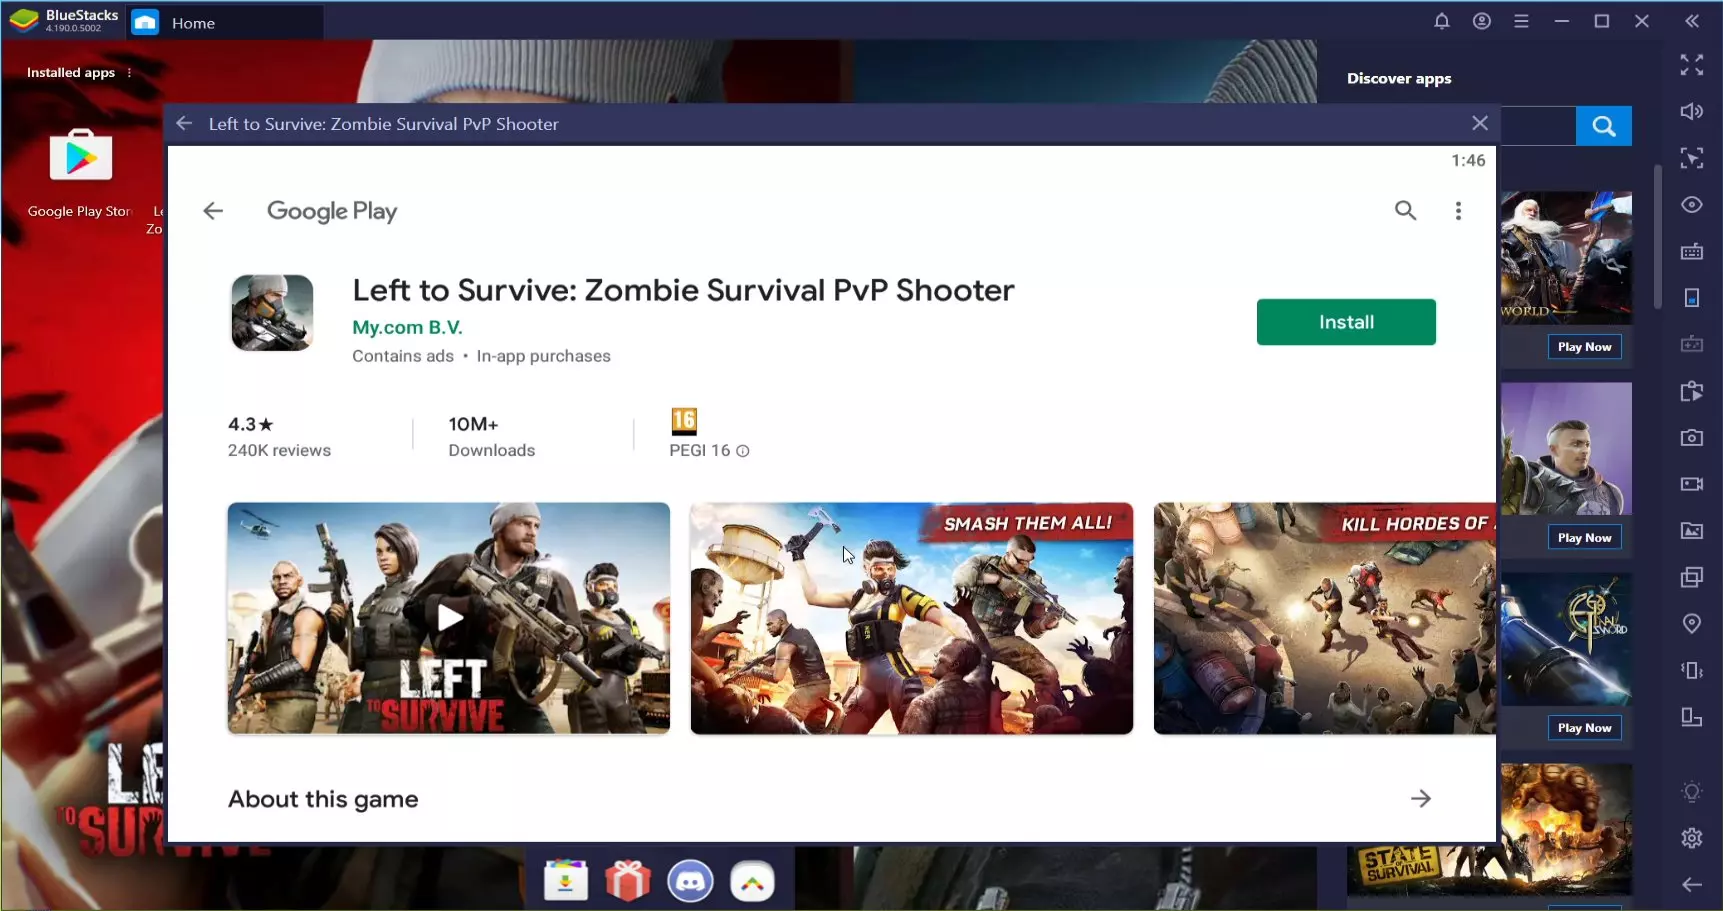Open the BlueStacks notifications bell
The width and height of the screenshot is (1723, 911).
1441,21
